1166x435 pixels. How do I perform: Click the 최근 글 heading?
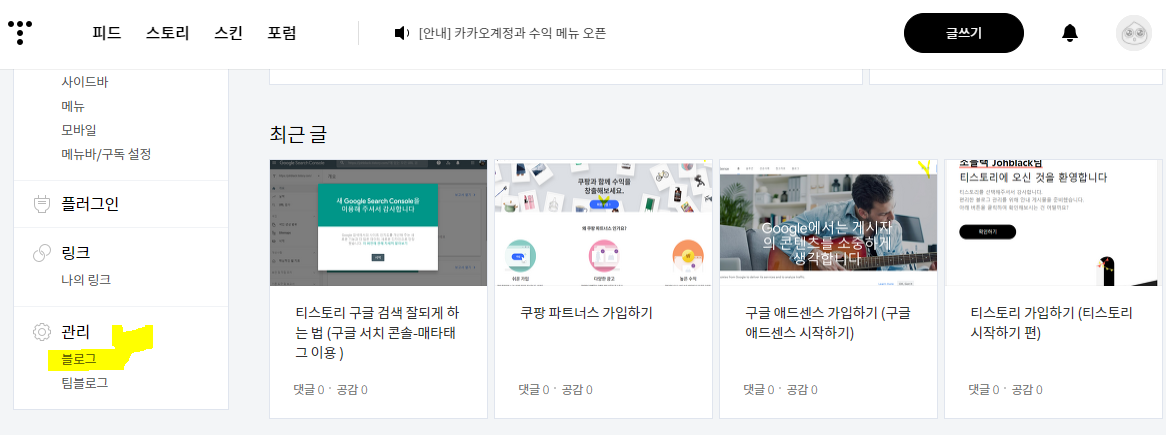(298, 135)
